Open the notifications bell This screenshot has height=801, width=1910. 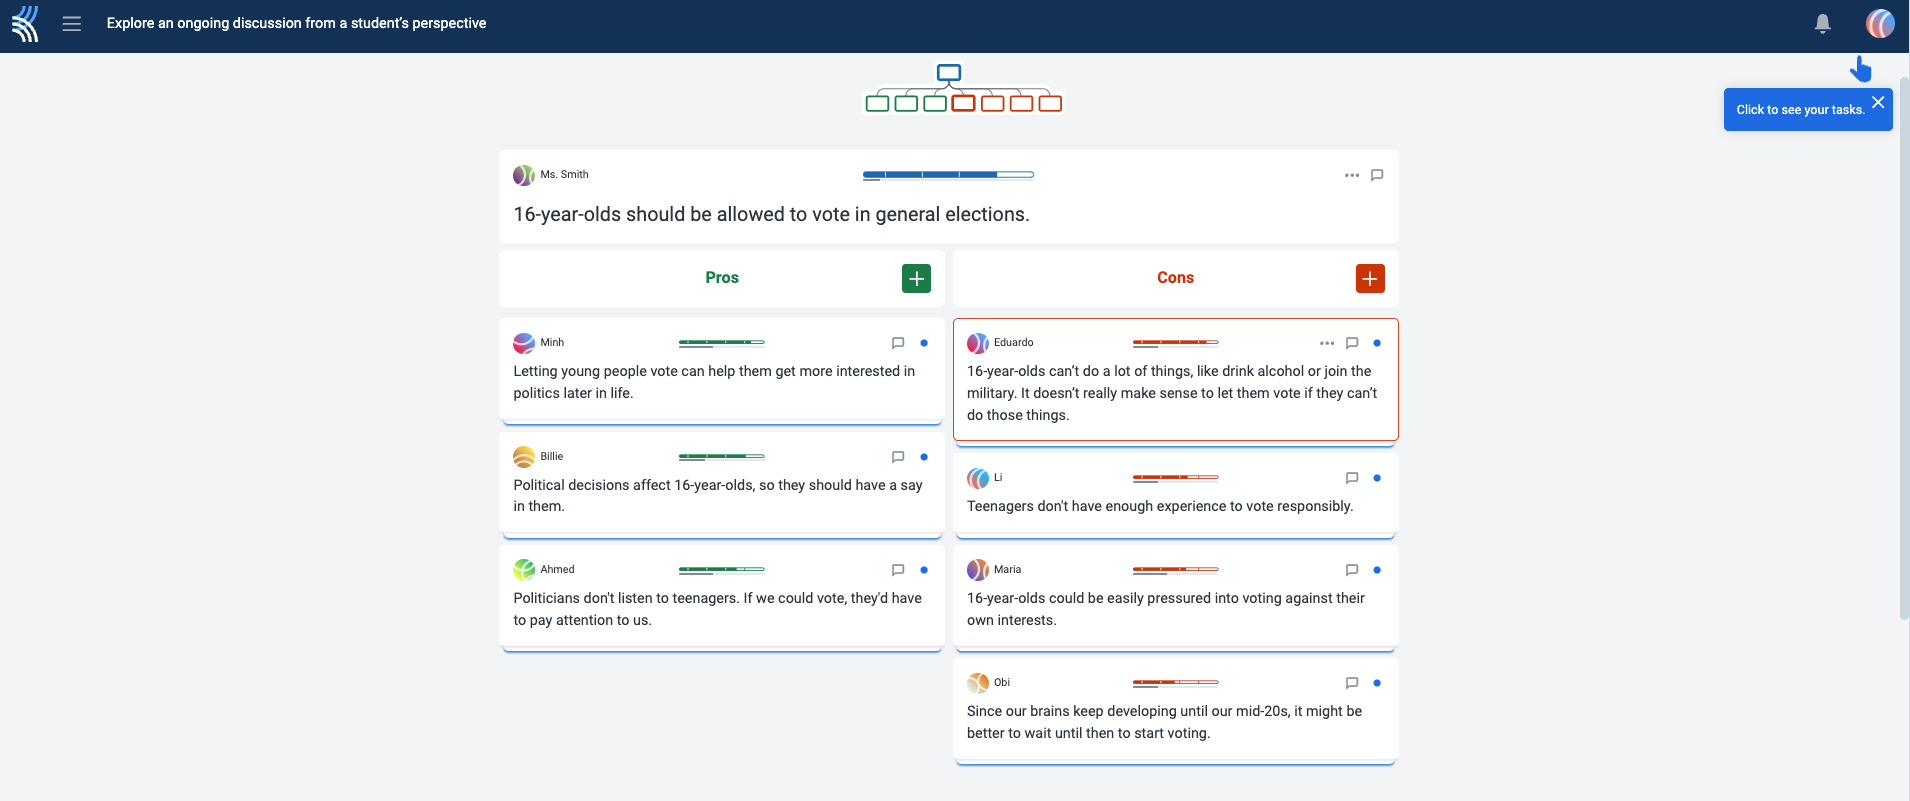point(1822,23)
